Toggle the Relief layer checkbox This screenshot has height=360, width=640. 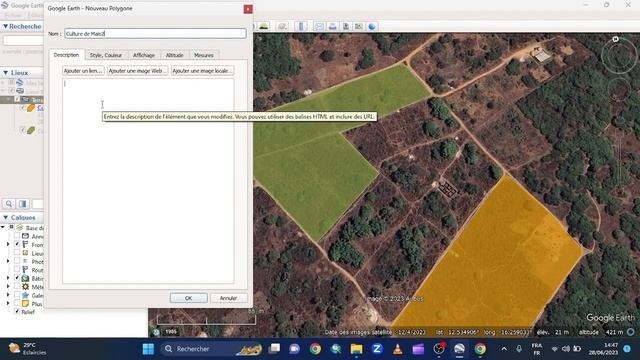[17, 311]
